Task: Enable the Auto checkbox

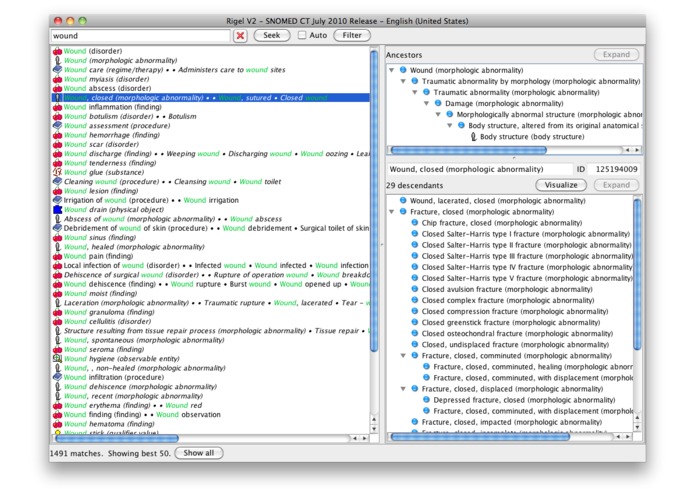Action: [302, 35]
